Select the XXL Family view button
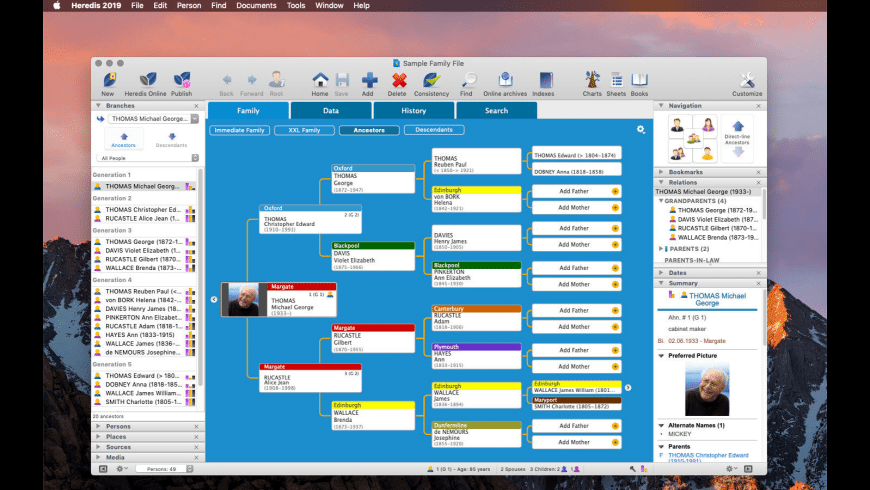The width and height of the screenshot is (870, 490). [x=304, y=130]
